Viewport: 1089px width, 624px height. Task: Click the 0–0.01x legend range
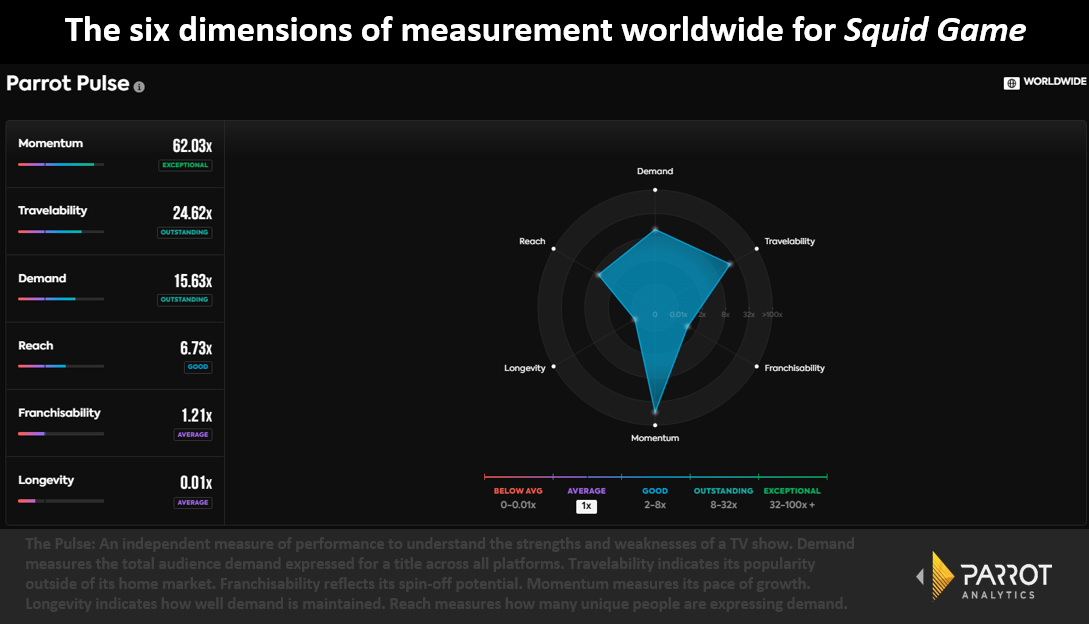pos(518,505)
